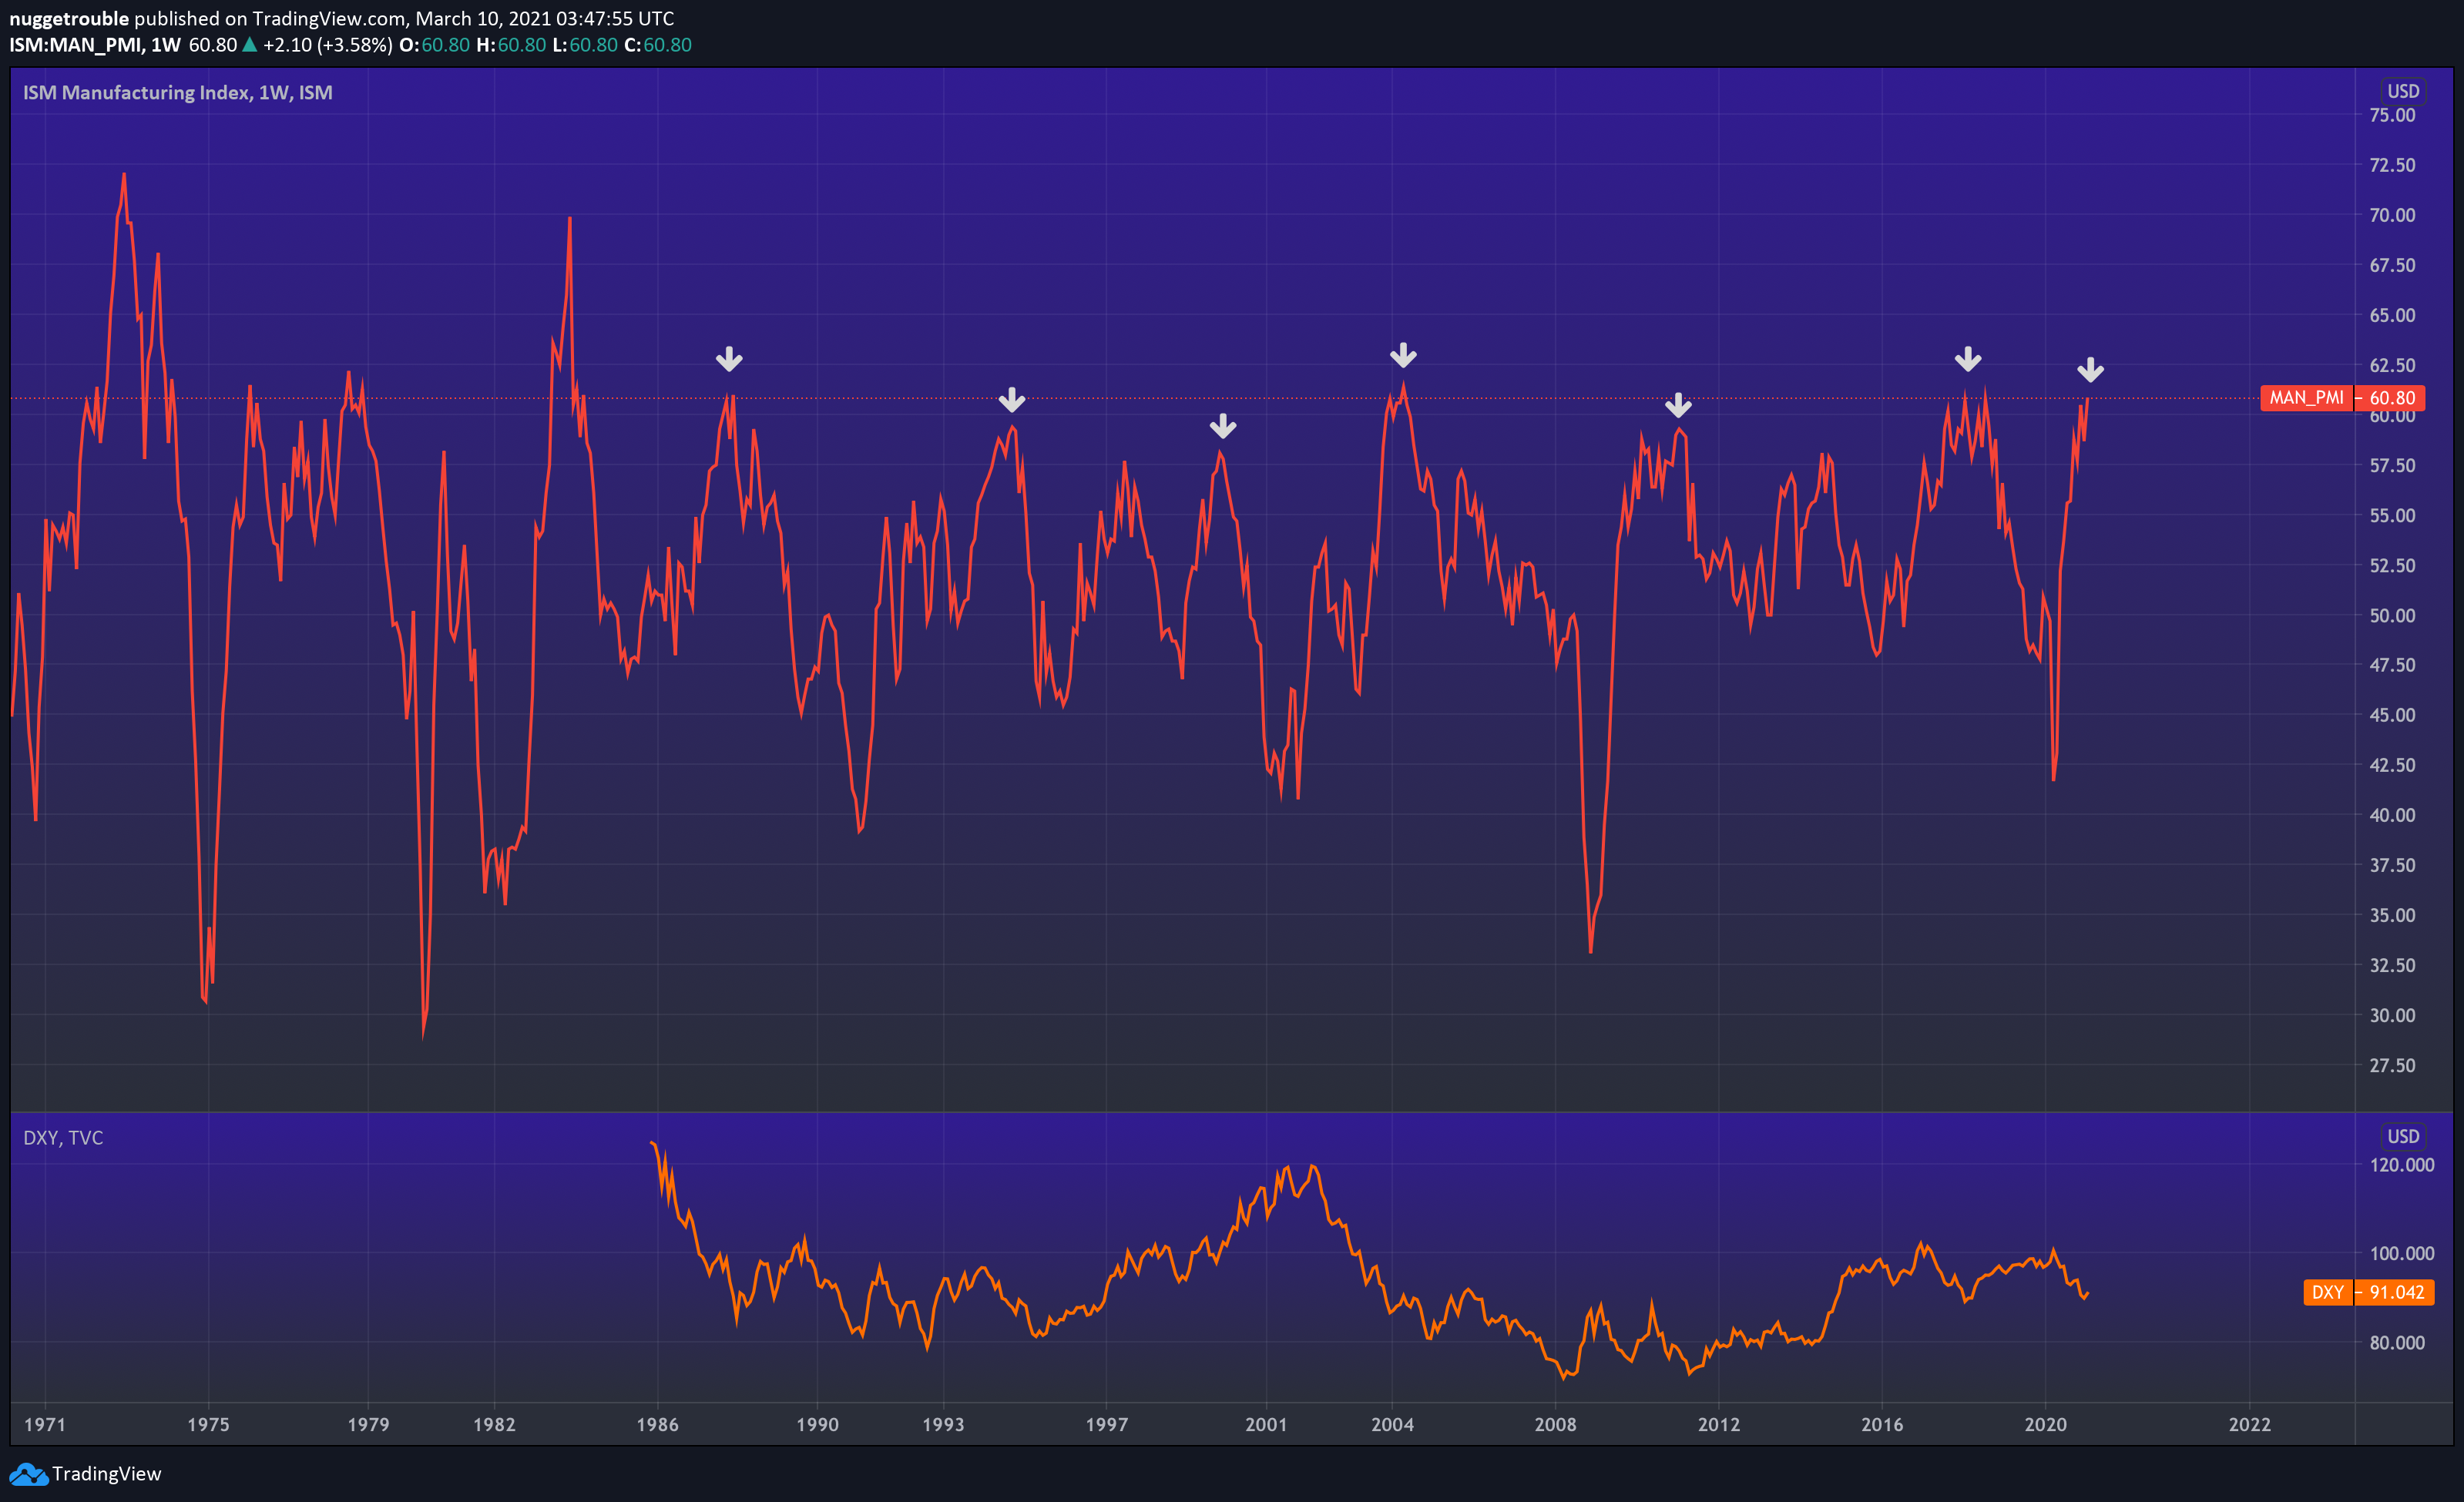Click the O:60.80 open value
Screen dimensions: 2464x1502
tap(434, 45)
